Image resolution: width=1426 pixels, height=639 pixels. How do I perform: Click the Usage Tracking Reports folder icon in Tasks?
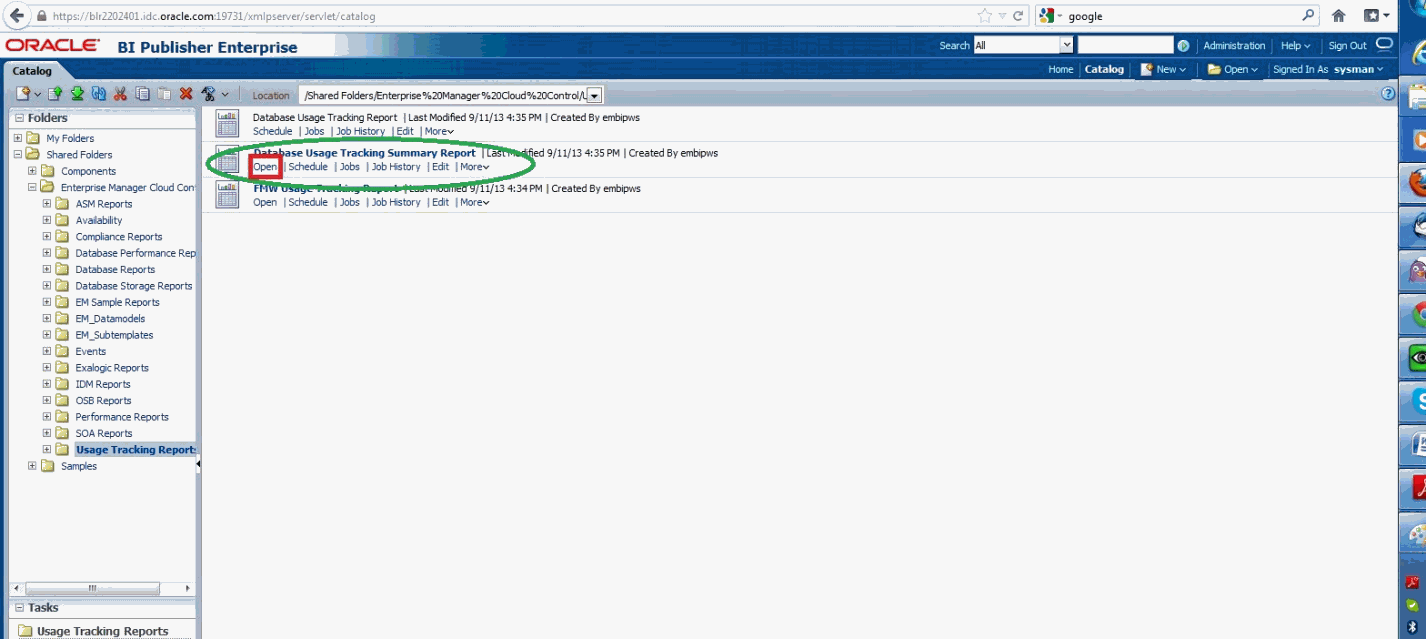25,631
